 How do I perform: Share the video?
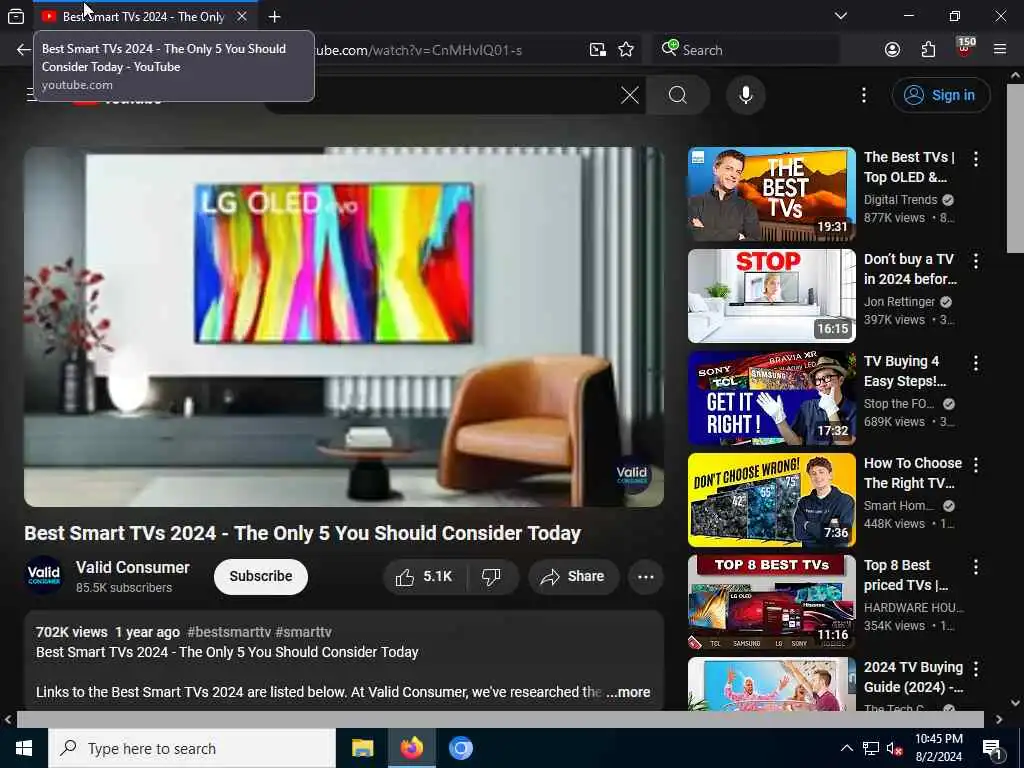[573, 576]
